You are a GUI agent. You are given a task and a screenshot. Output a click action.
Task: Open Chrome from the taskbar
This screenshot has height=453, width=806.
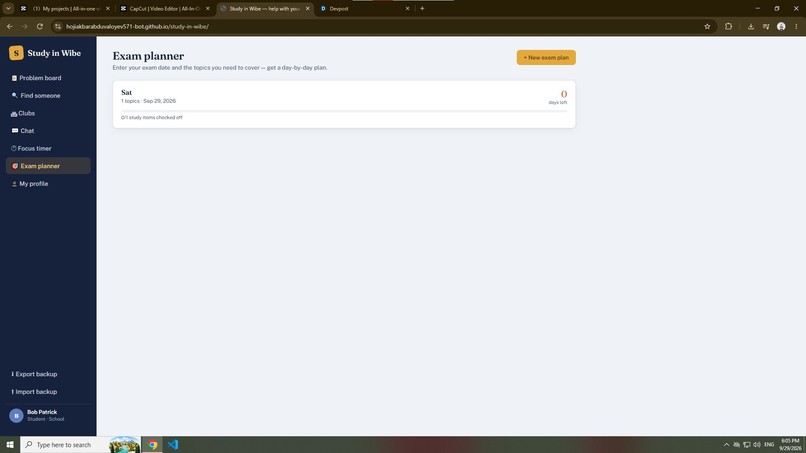point(153,445)
